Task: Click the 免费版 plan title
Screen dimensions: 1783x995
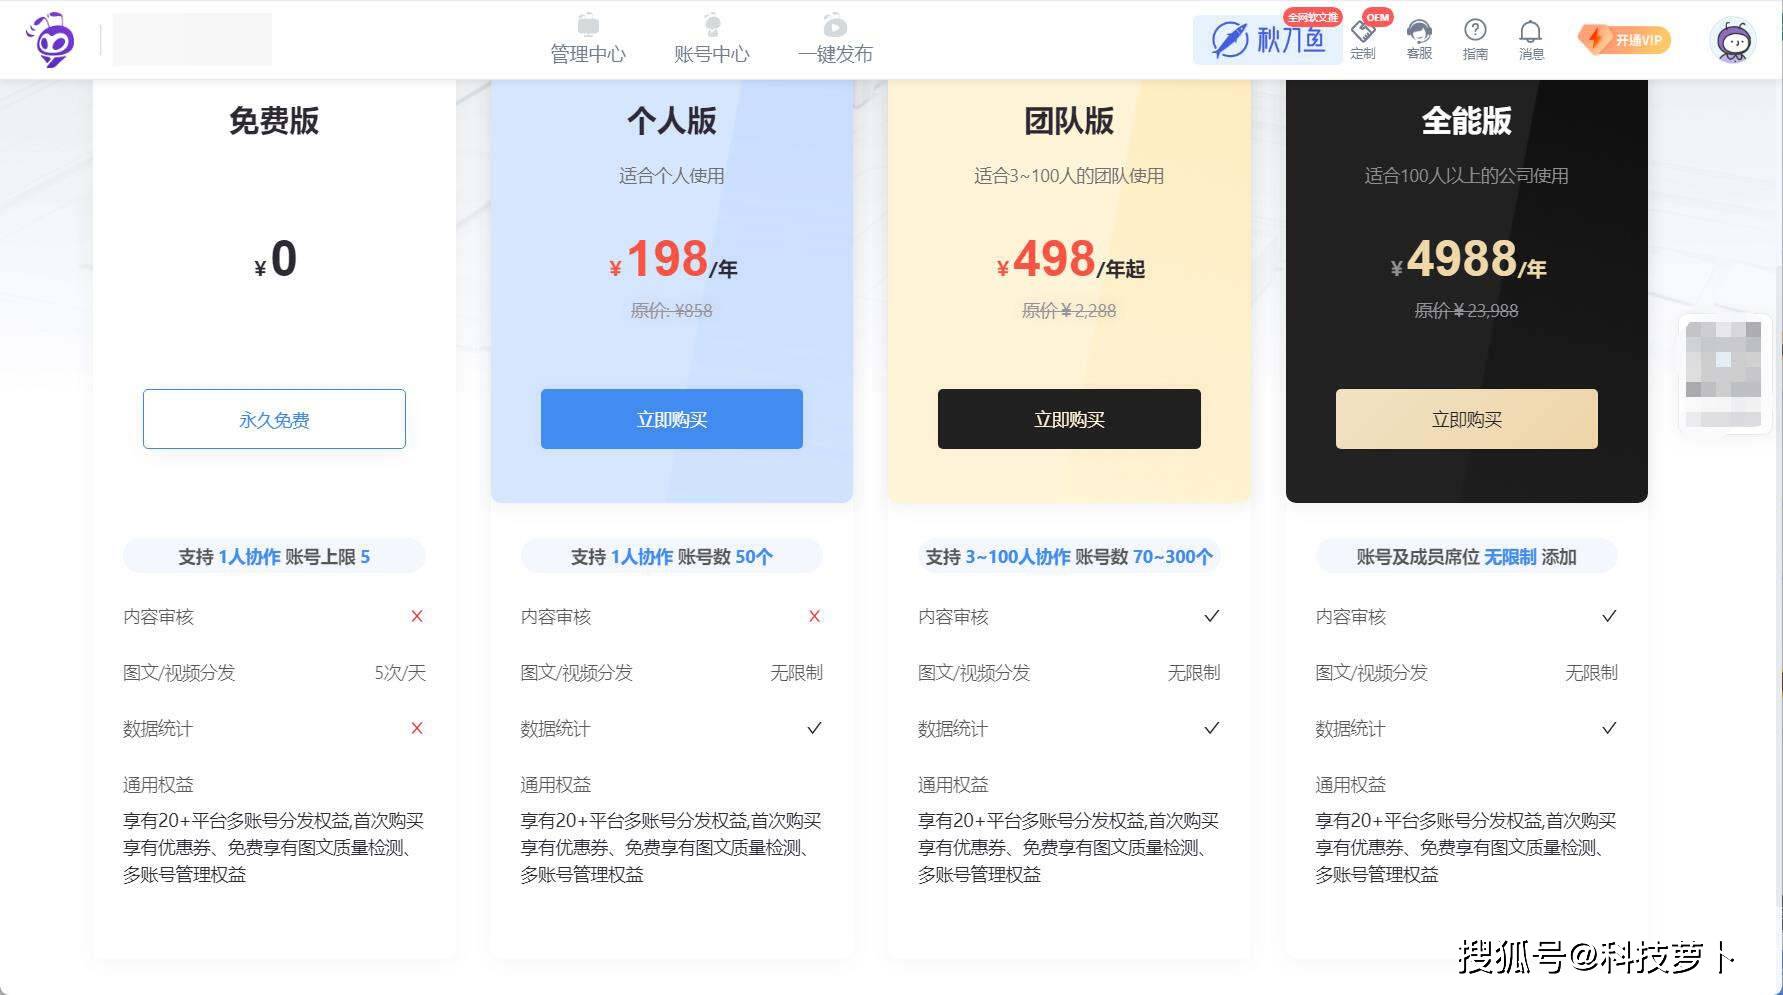Action: [x=274, y=121]
